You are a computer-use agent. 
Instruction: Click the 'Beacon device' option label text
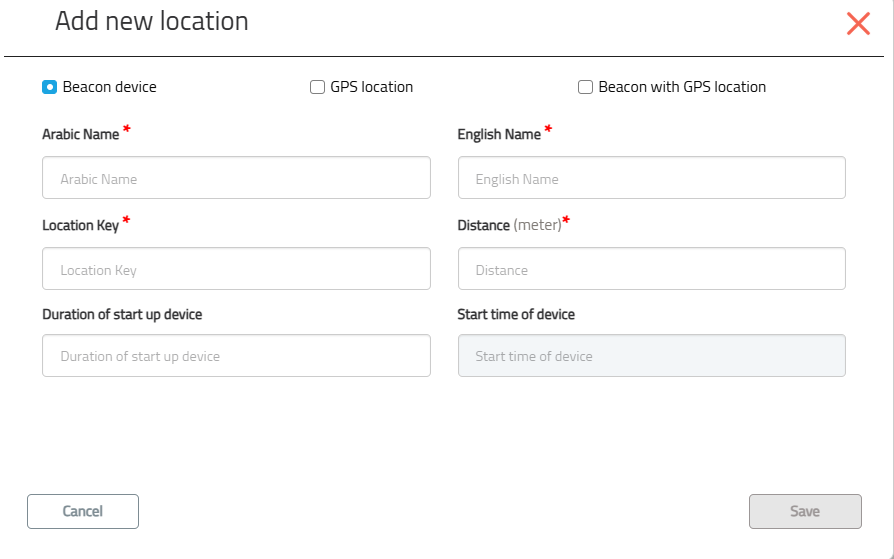(109, 87)
